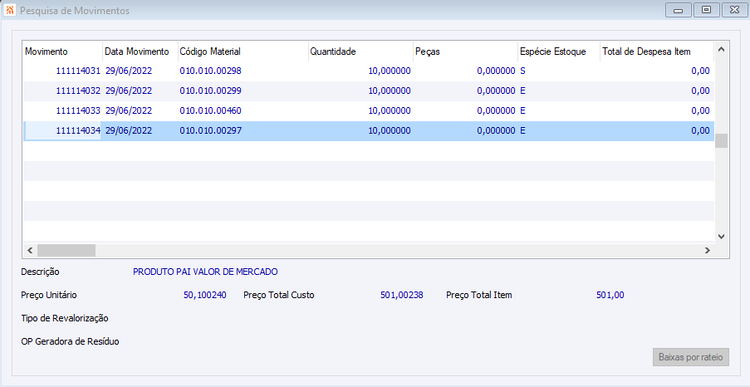
Task: Click the horizontal scroll right arrow
Action: coord(707,250)
